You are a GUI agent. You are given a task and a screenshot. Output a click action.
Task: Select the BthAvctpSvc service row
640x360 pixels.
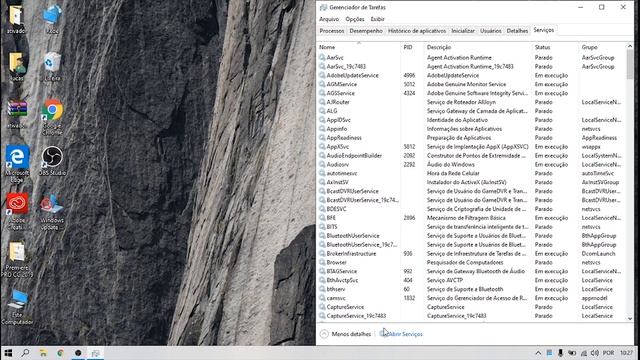pyautogui.click(x=471, y=280)
